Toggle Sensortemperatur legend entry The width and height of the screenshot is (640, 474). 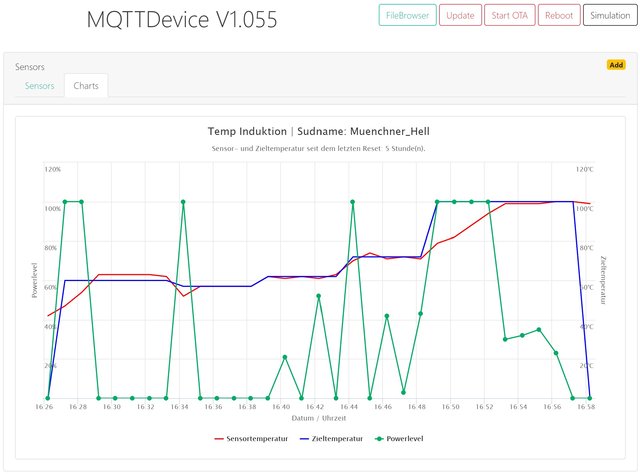tap(251, 439)
